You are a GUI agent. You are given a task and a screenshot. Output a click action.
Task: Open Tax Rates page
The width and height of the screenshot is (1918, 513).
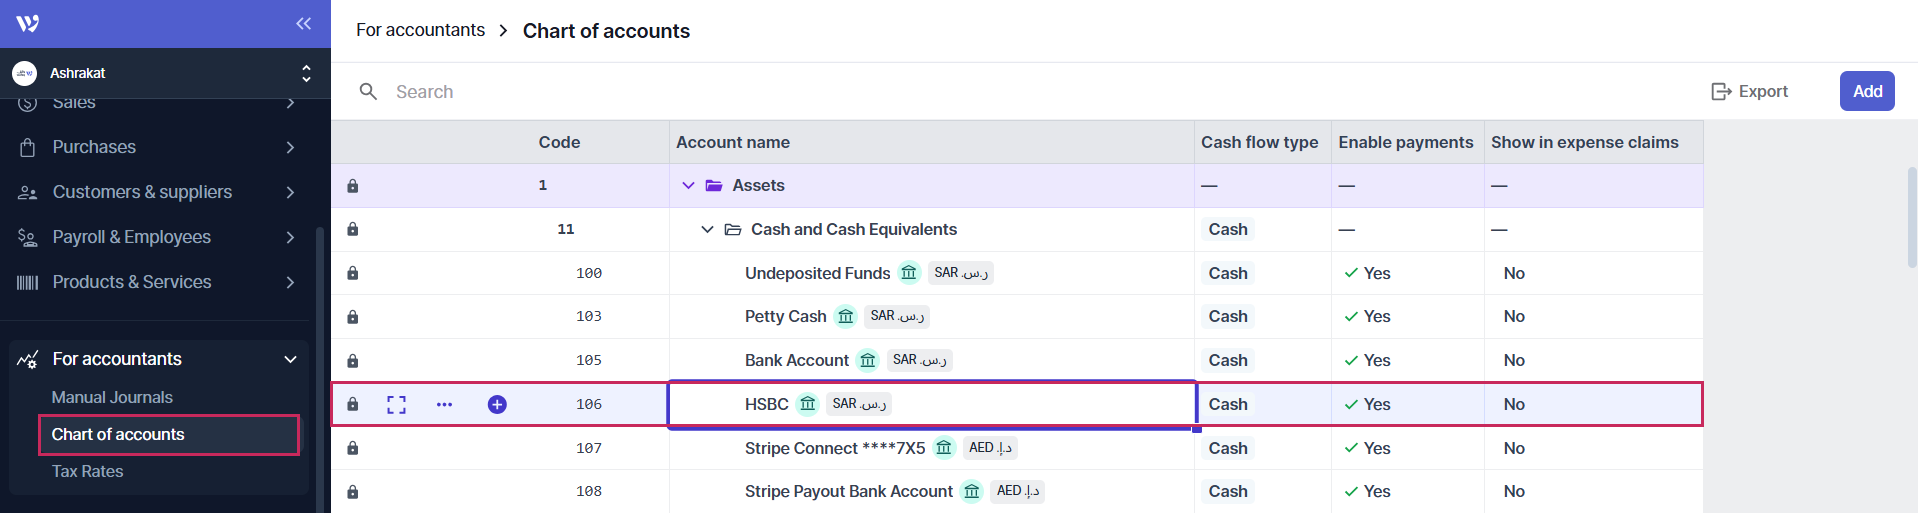click(88, 471)
